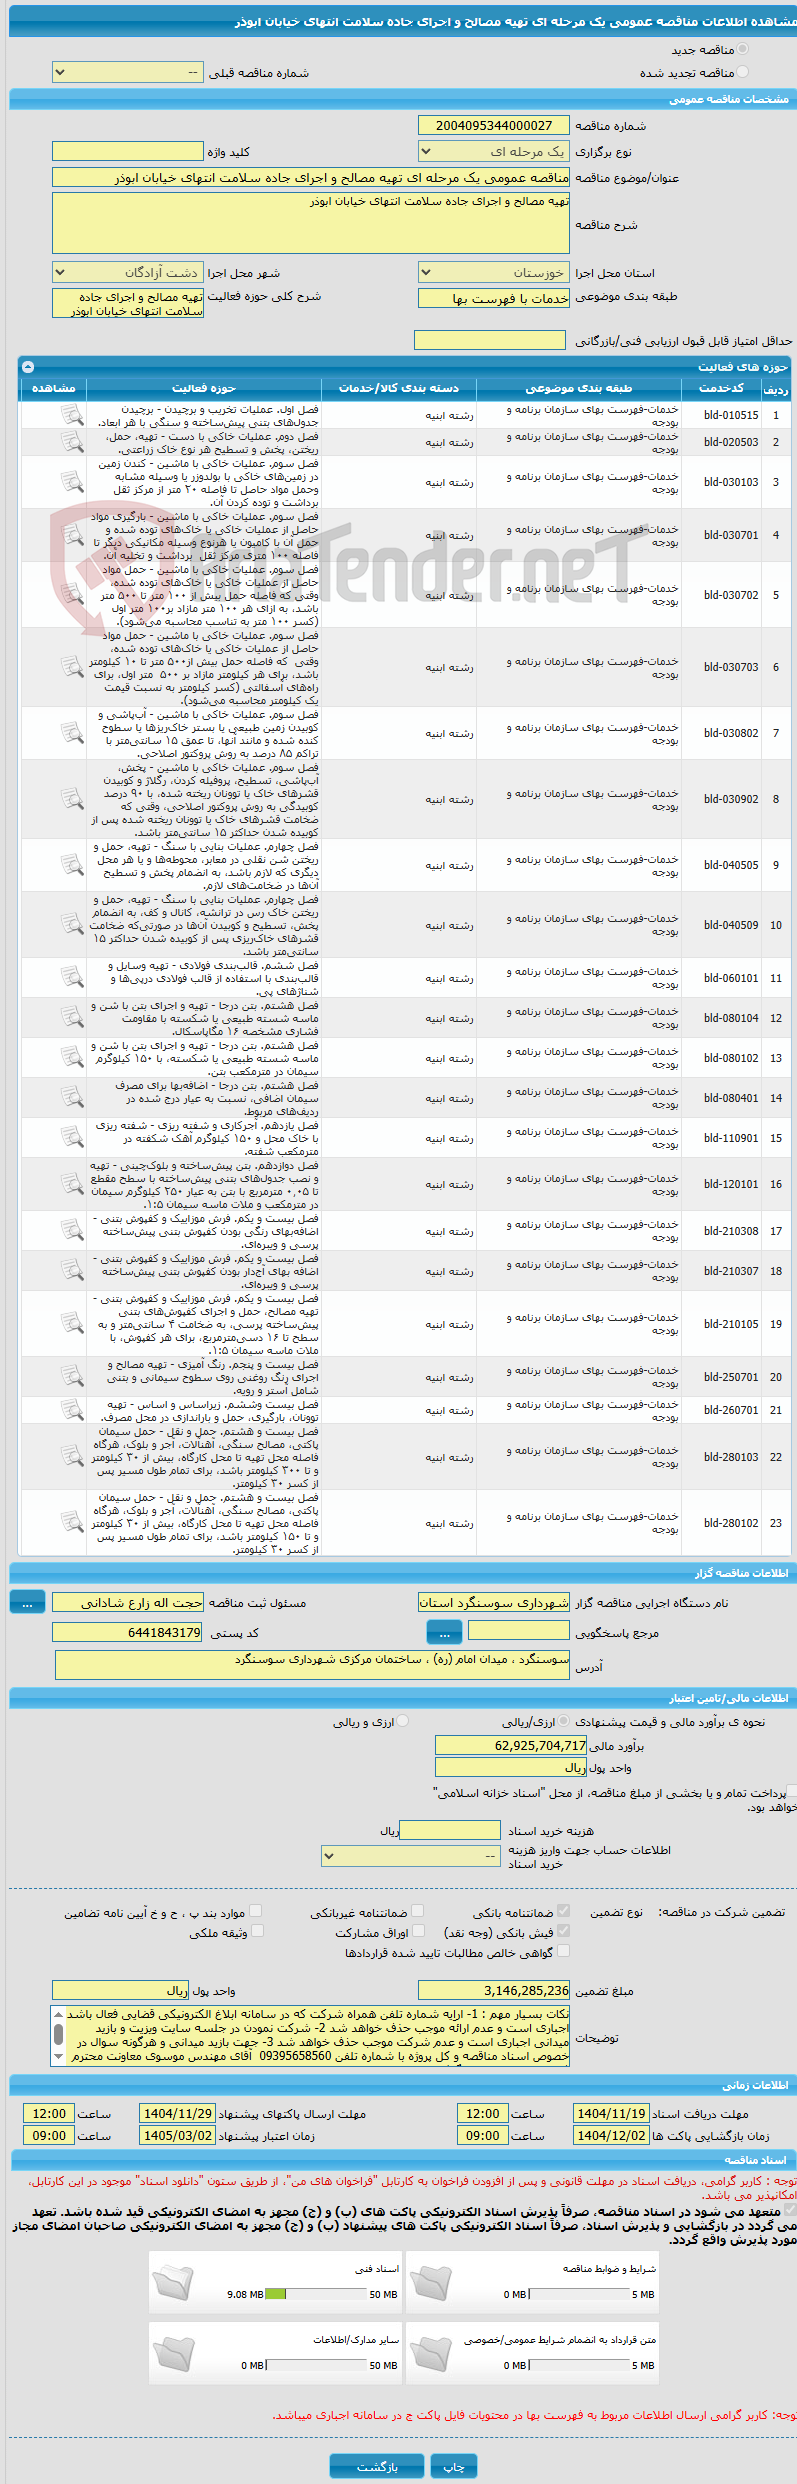Toggle the ضمانتنامه بانکی checkbox

click(563, 1910)
